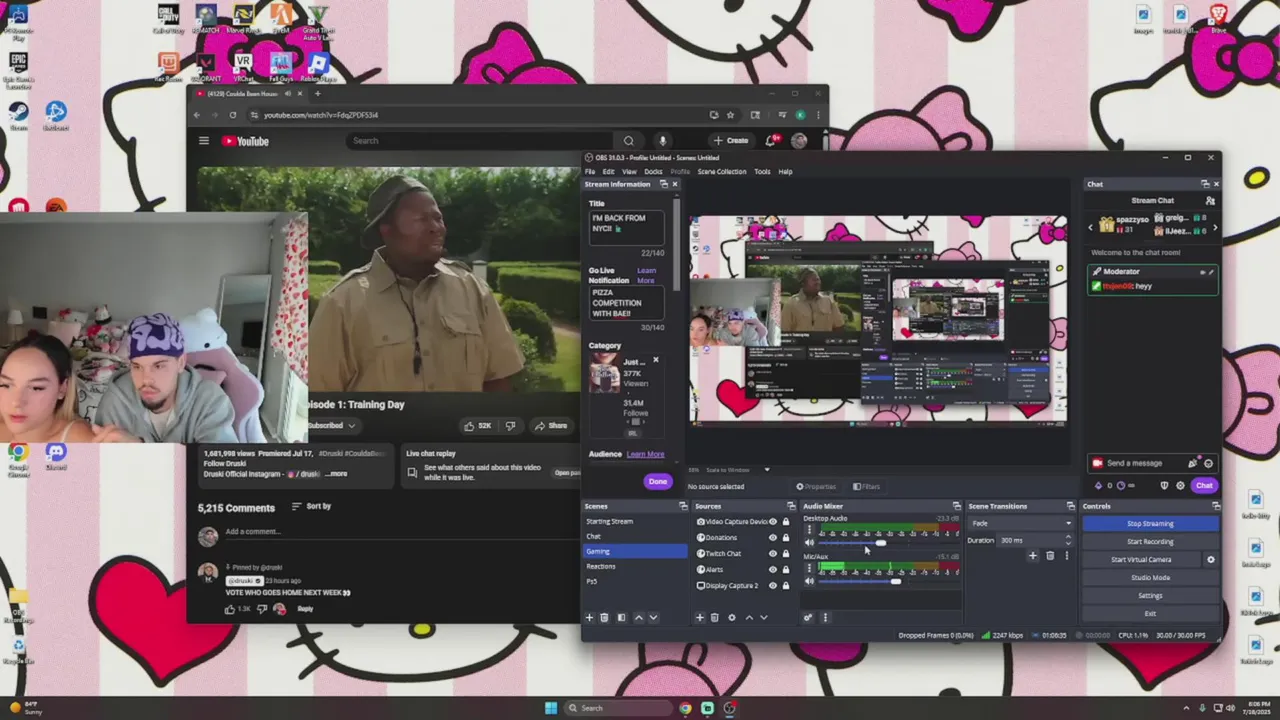Image resolution: width=1280 pixels, height=720 pixels.
Task: Open OBS Tools menu
Action: coord(762,172)
